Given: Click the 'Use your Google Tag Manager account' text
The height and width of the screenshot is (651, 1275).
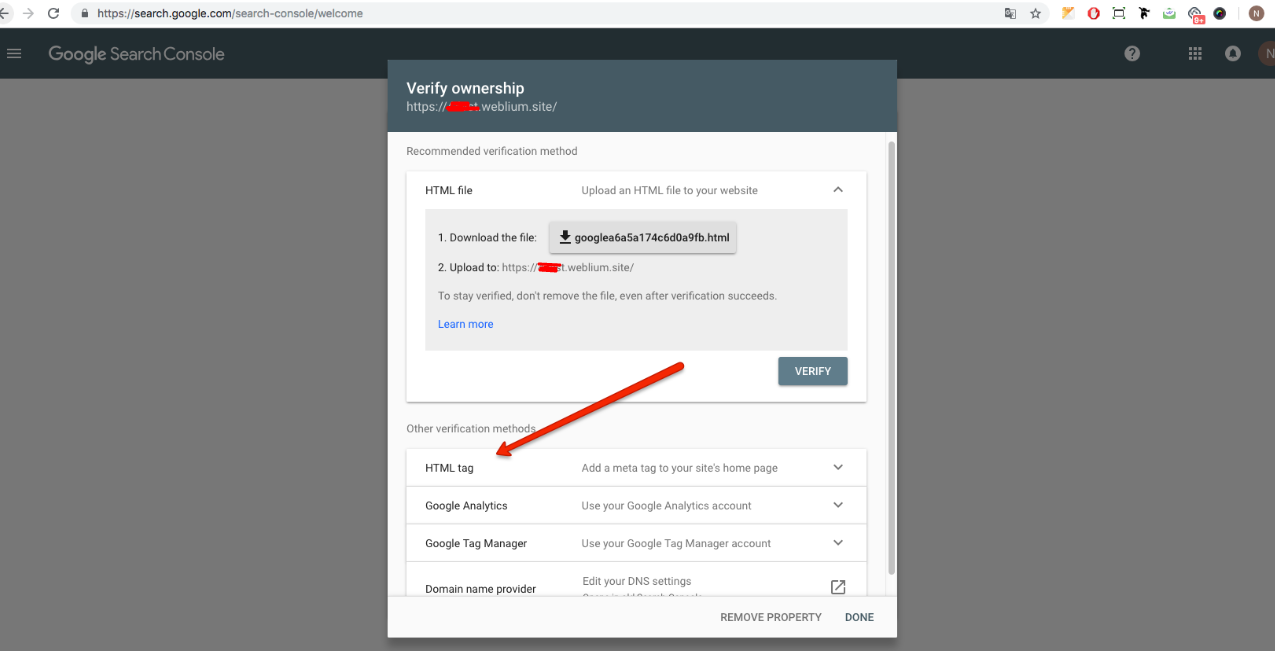Looking at the screenshot, I should pyautogui.click(x=676, y=543).
